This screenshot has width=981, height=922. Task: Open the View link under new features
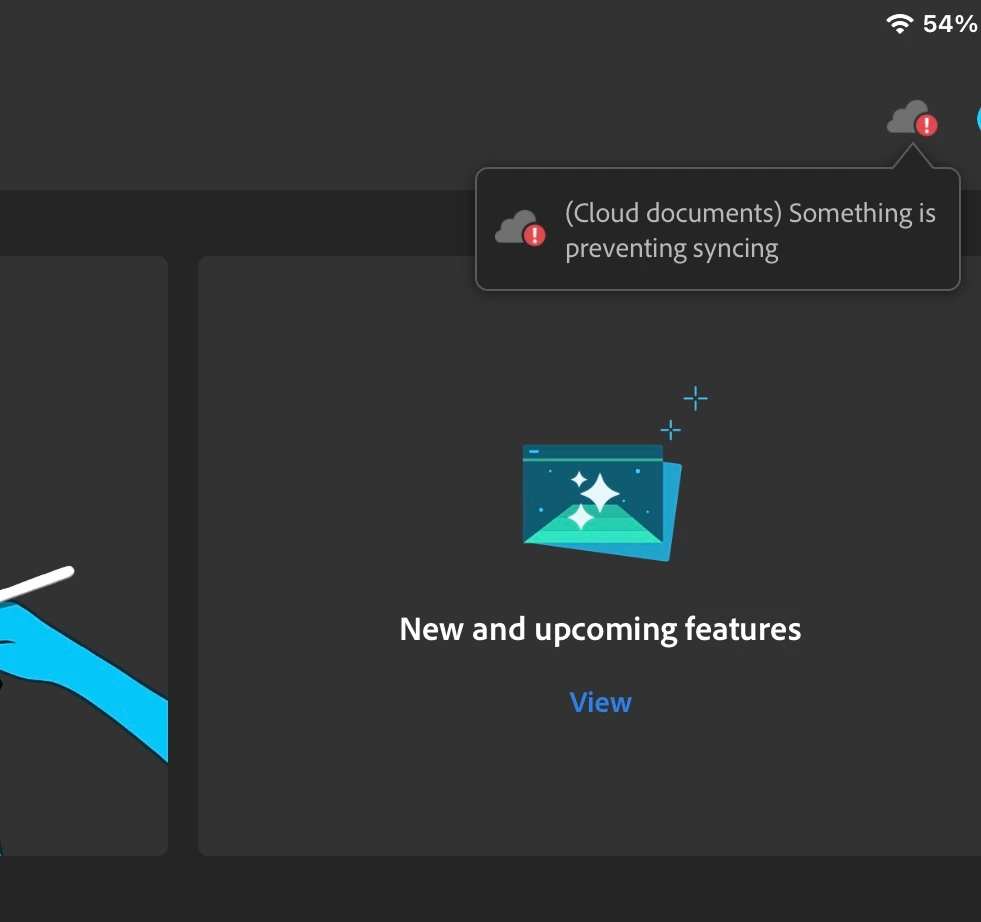click(x=600, y=702)
